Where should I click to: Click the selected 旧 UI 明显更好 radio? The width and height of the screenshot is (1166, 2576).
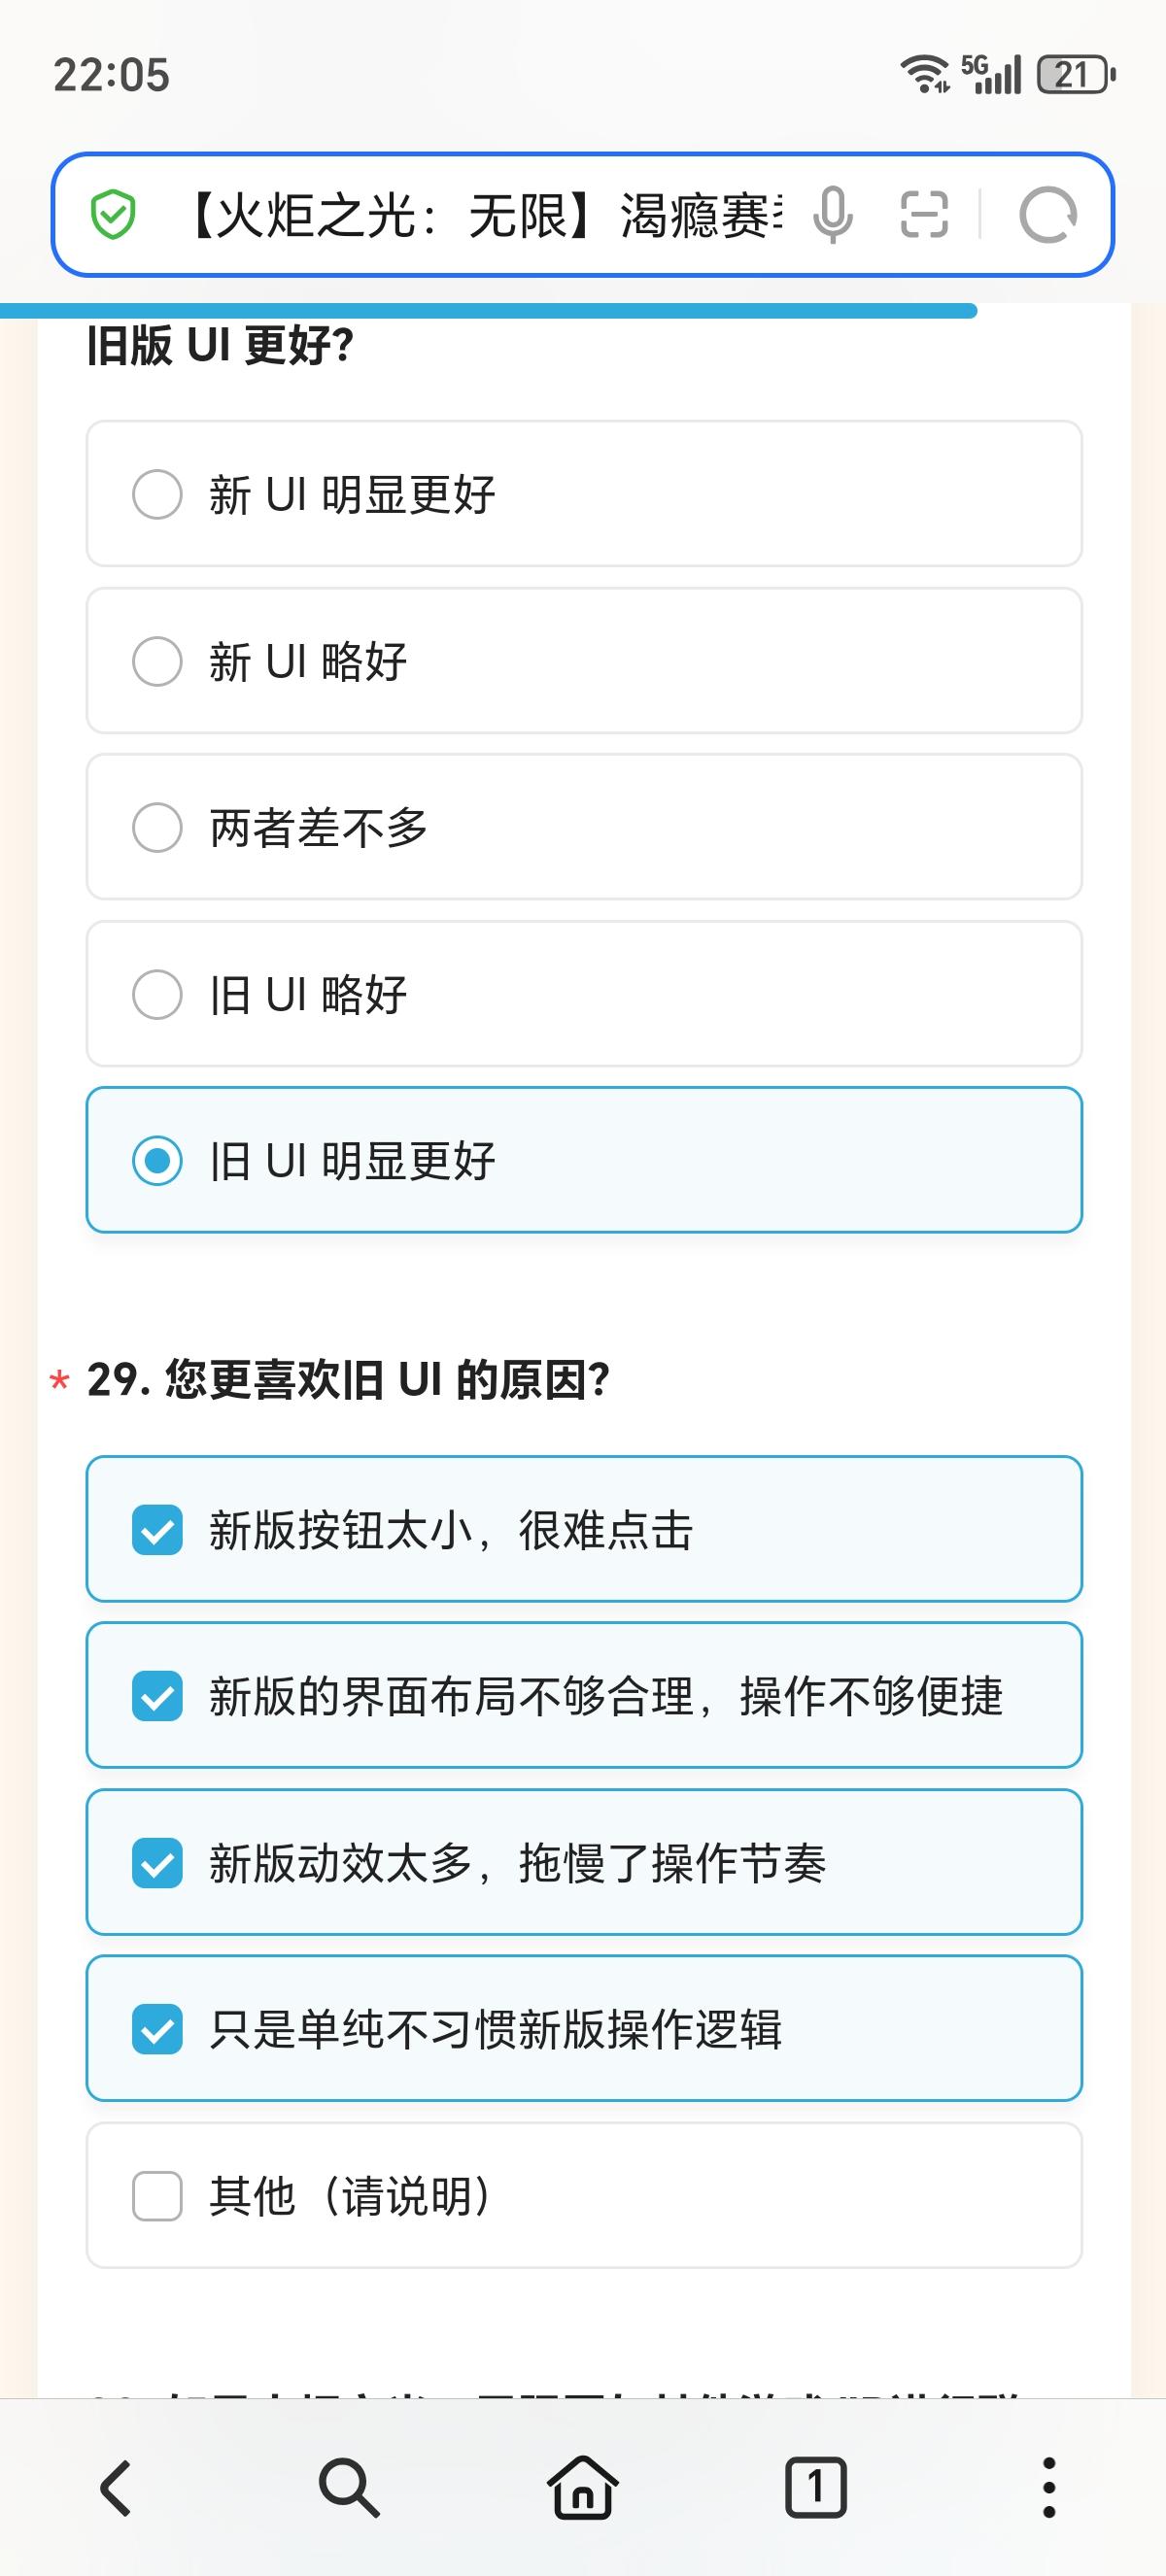tap(157, 1161)
